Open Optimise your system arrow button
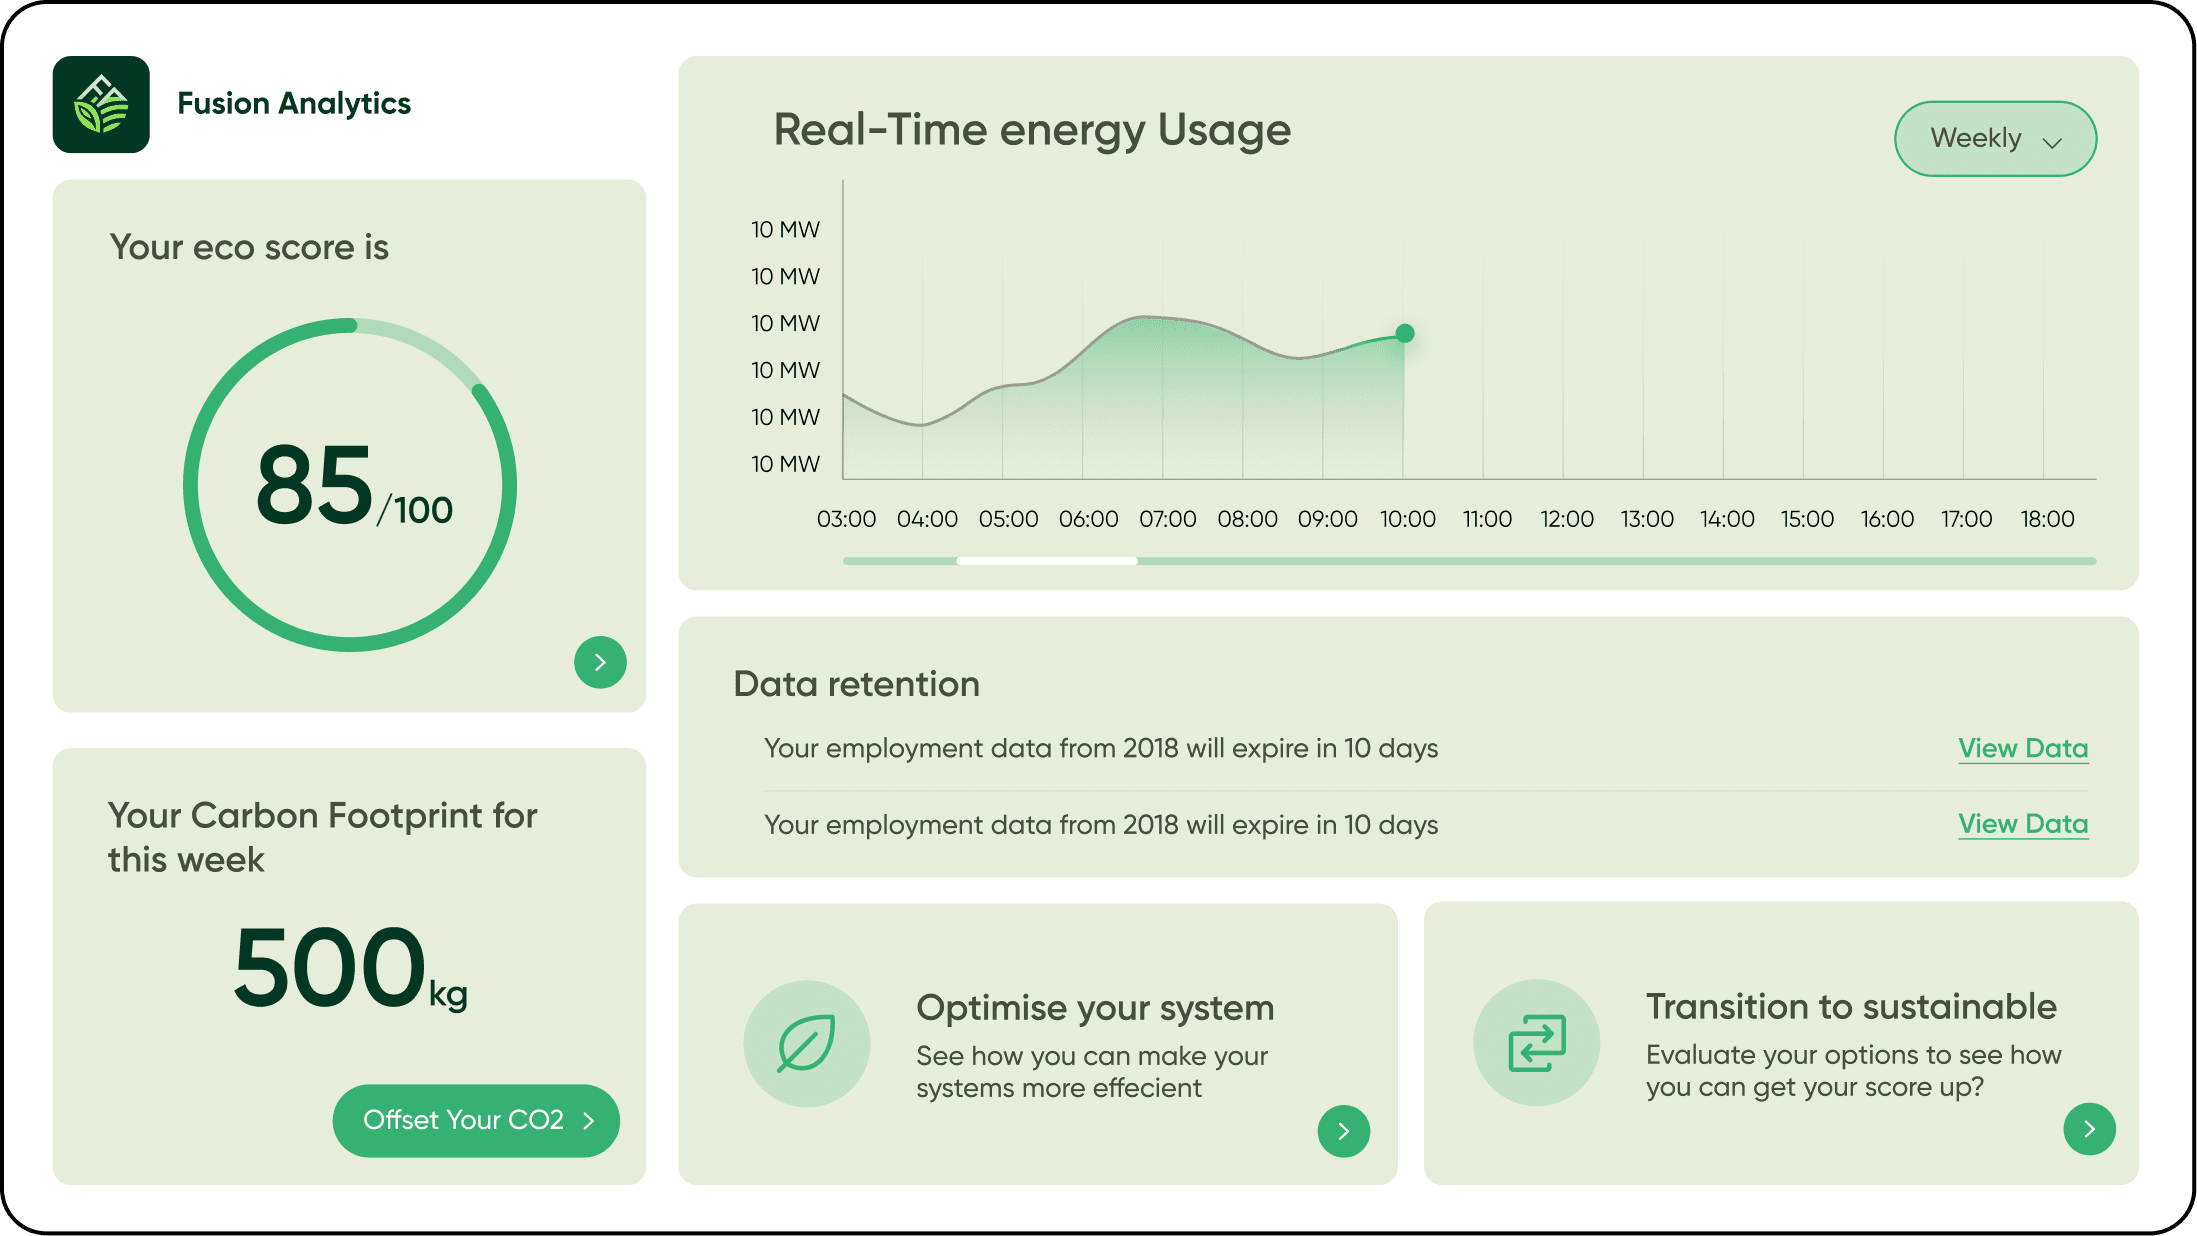 click(1343, 1131)
